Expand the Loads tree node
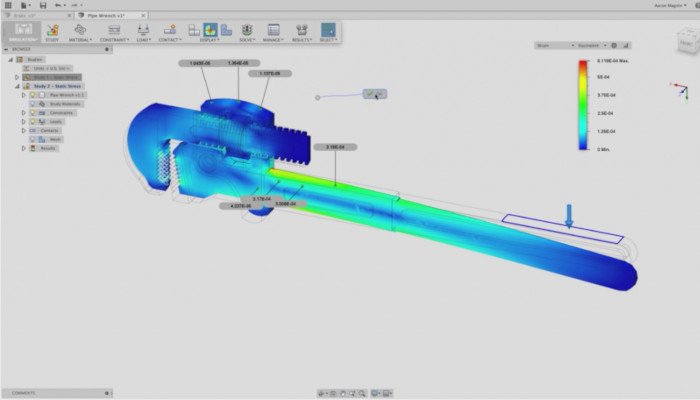 (24, 121)
